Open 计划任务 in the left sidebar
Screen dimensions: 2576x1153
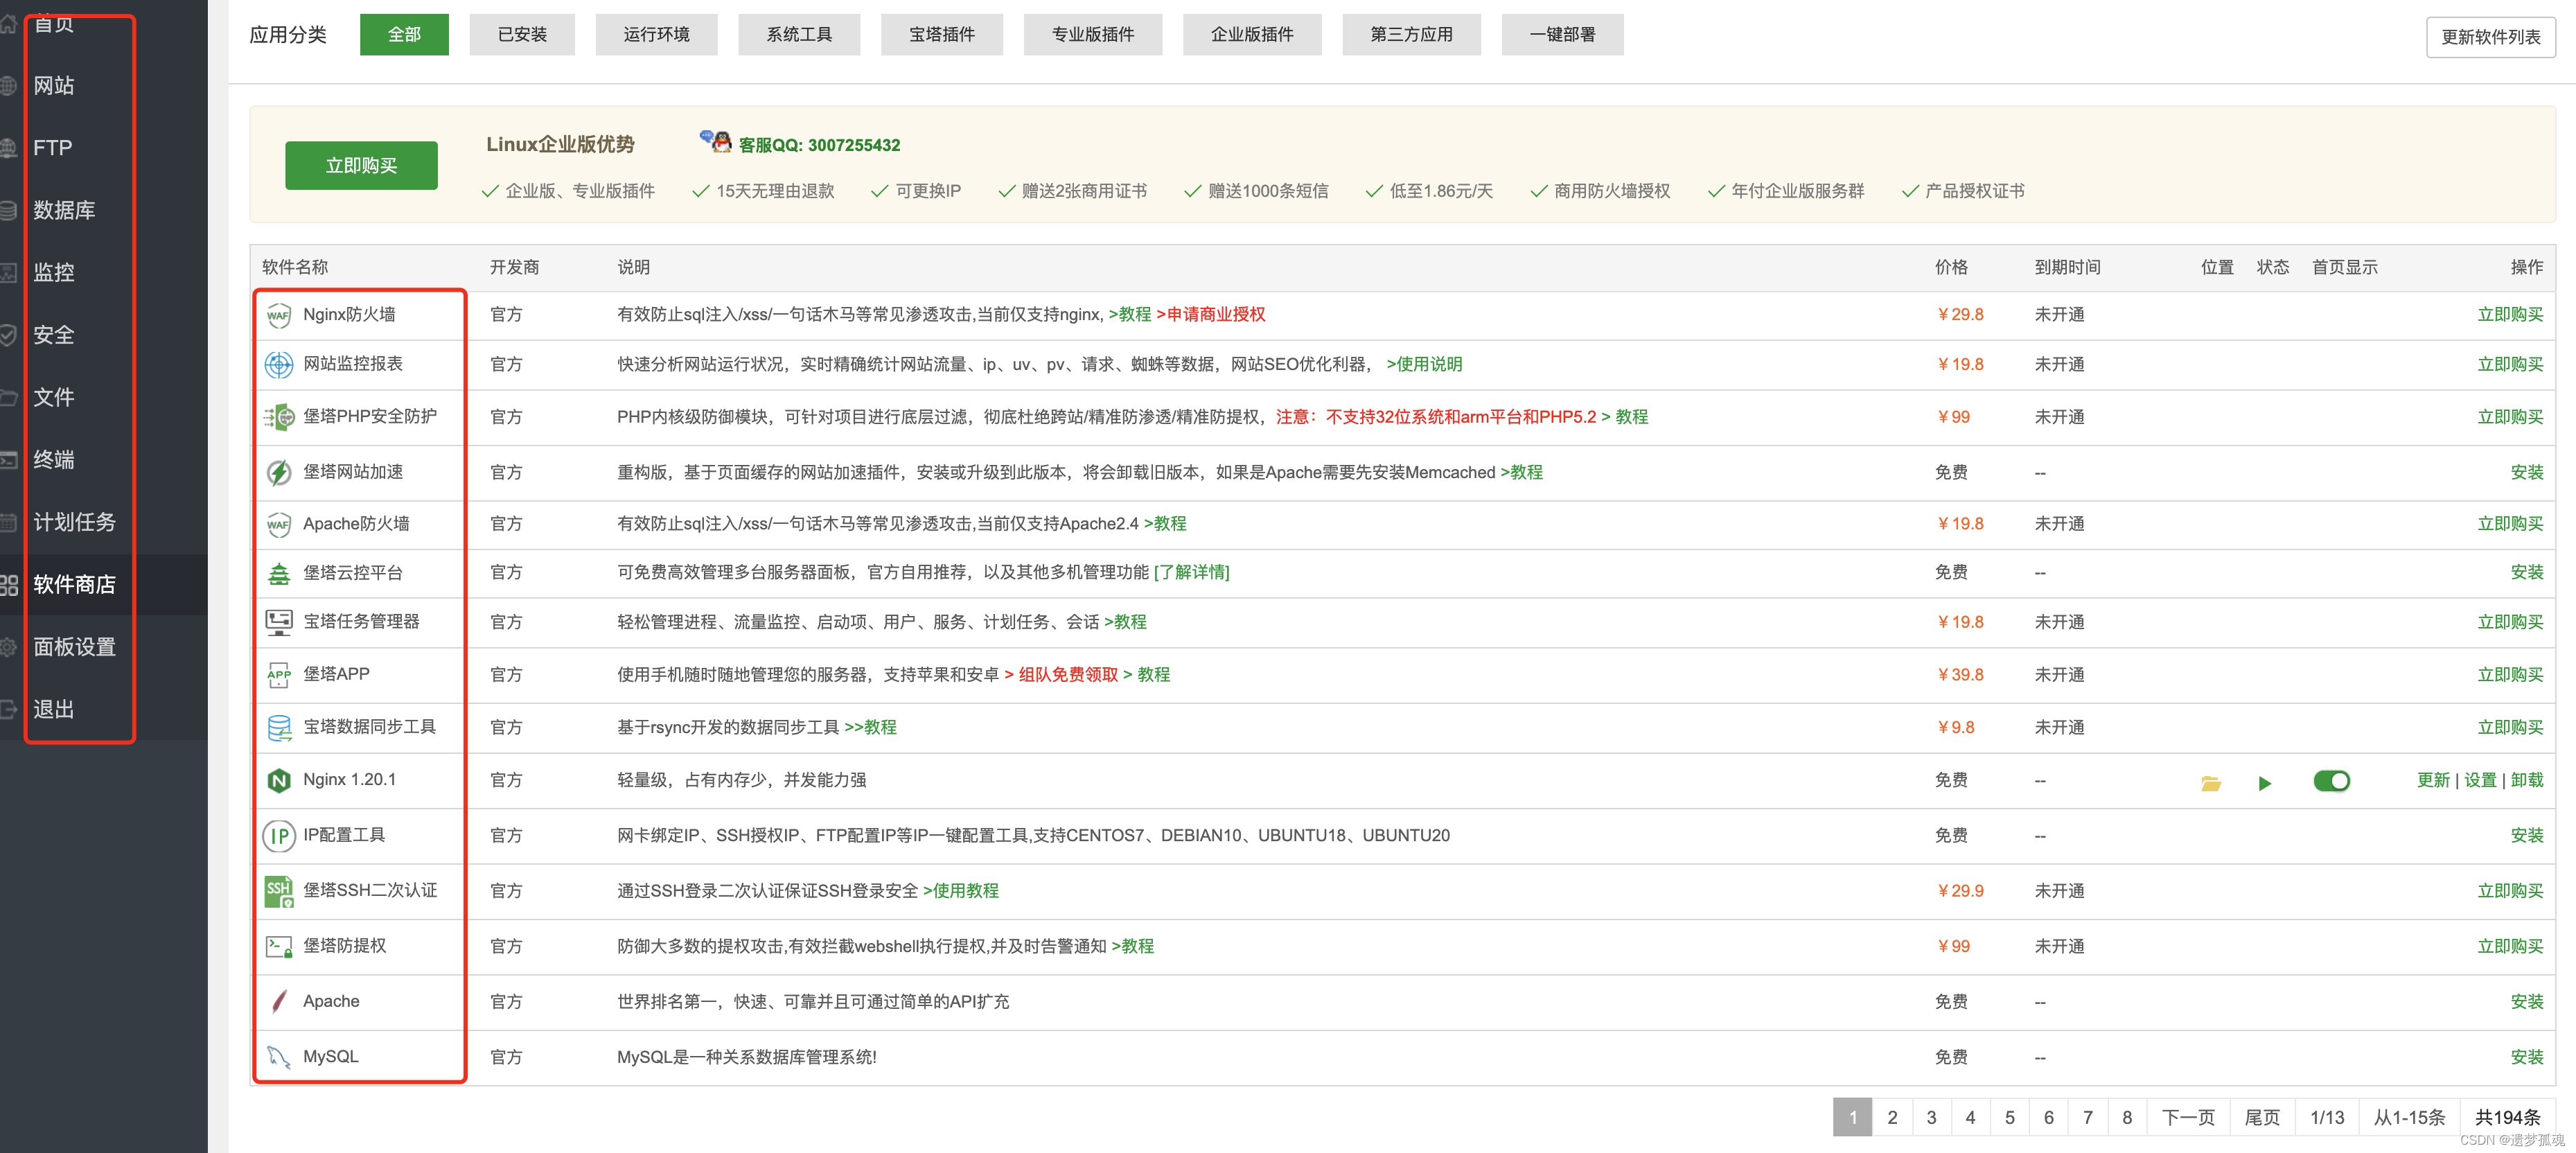pyautogui.click(x=74, y=522)
